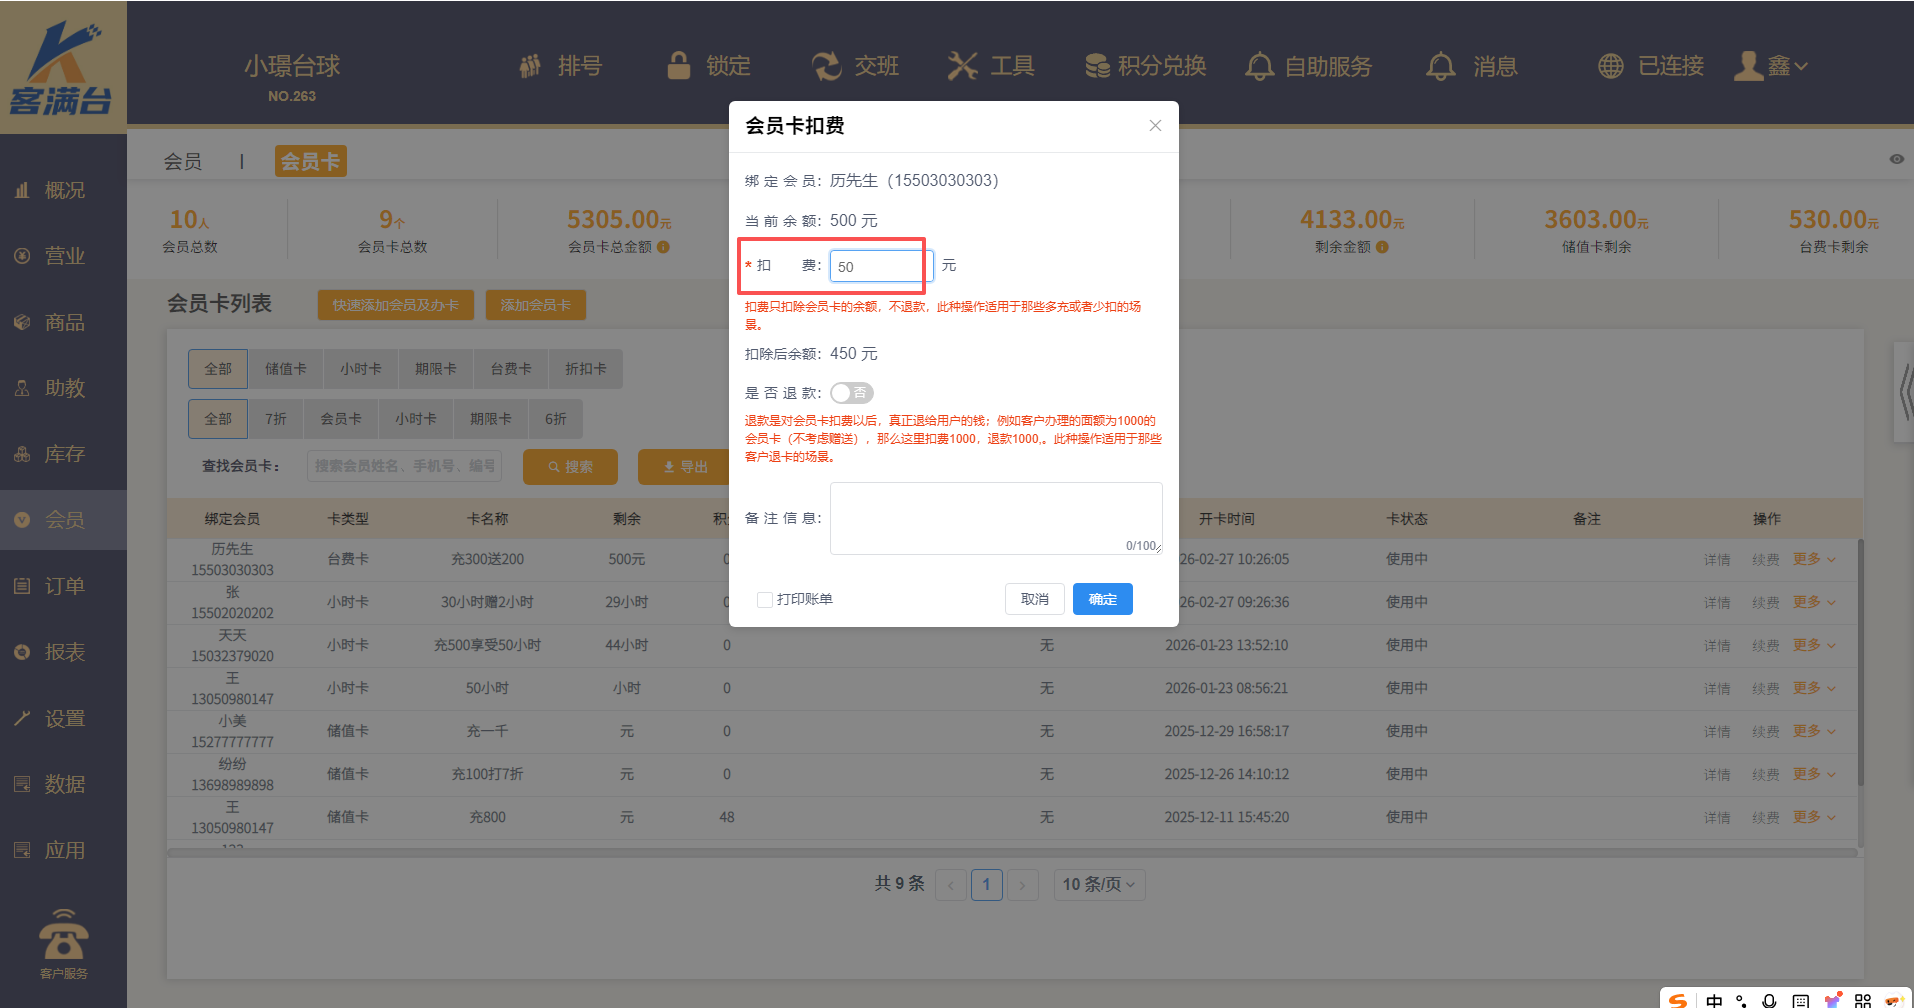The width and height of the screenshot is (1914, 1008).
Task: Toggle the eye visibility icon at top right
Action: [x=1896, y=160]
